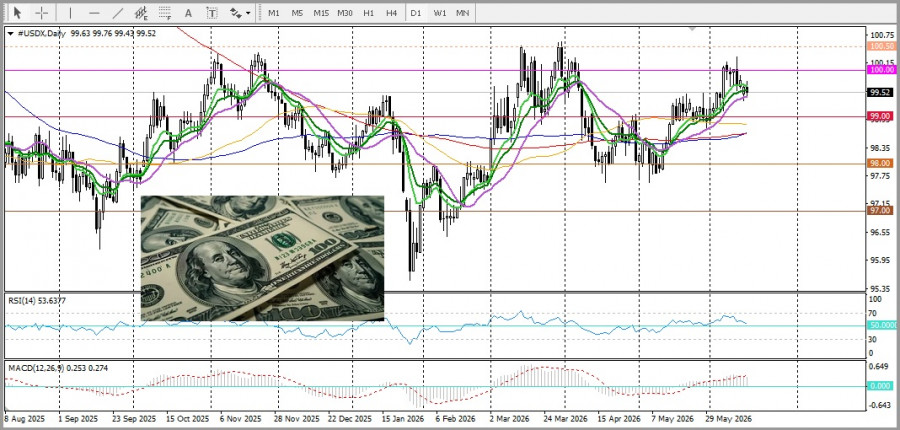
Task: Pick the trendline drawing tool
Action: point(118,12)
